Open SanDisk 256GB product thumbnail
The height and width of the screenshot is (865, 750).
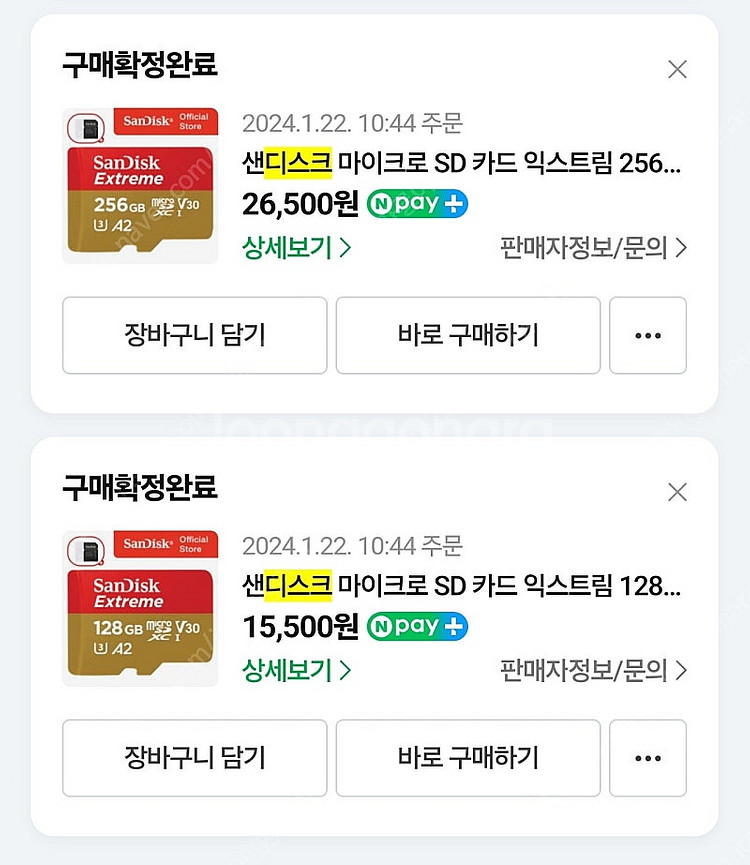pyautogui.click(x=140, y=185)
